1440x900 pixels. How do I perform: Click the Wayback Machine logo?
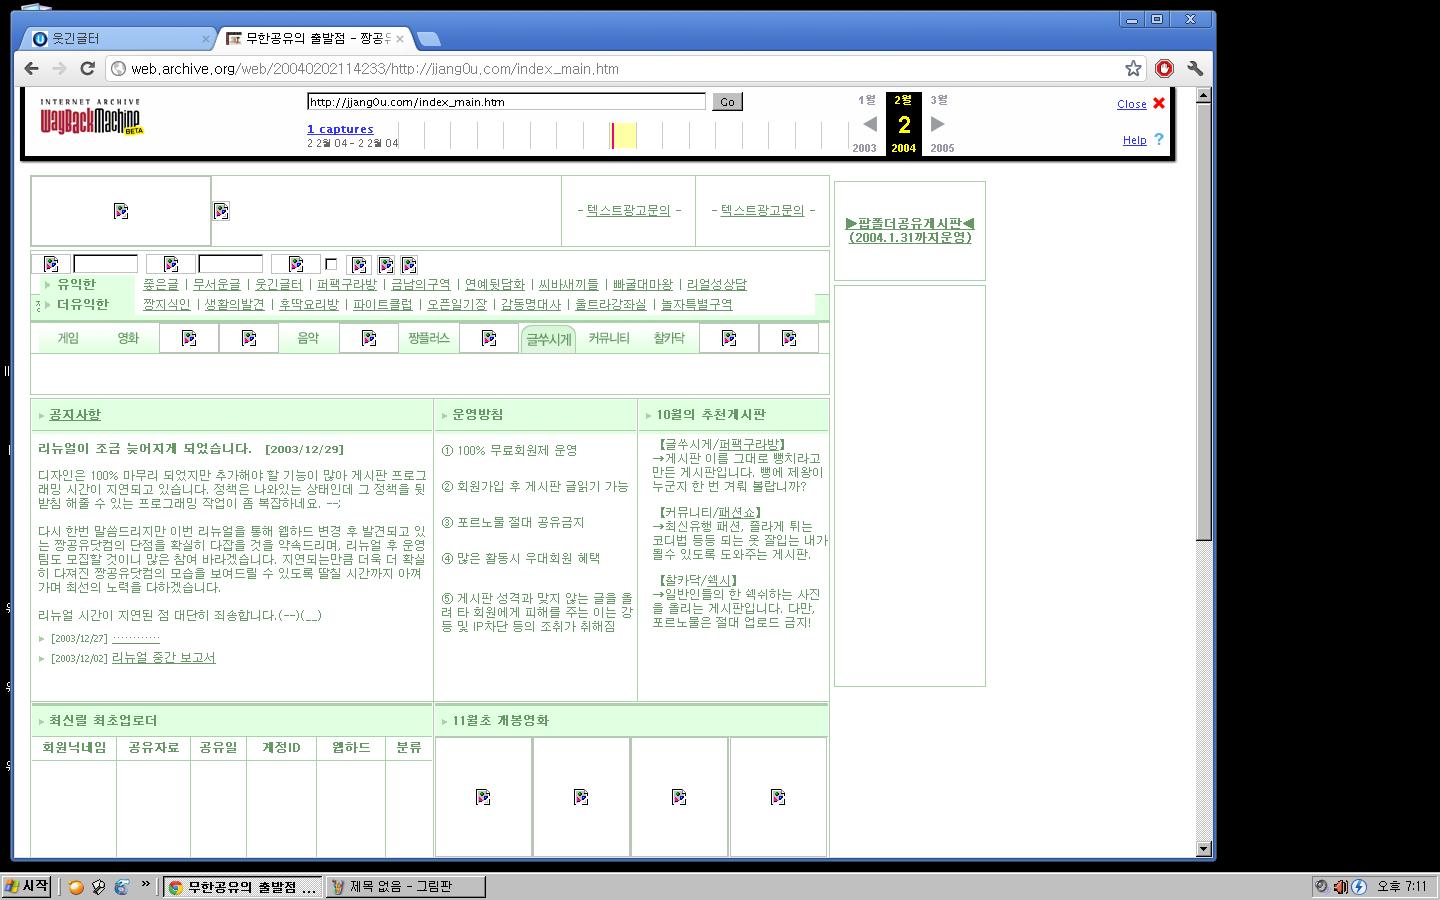point(91,117)
